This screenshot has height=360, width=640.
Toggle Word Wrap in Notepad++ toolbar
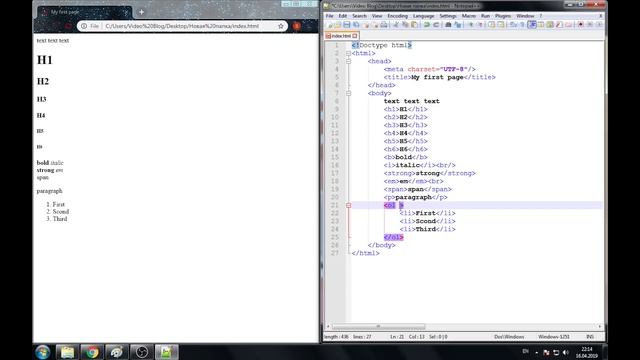513,25
